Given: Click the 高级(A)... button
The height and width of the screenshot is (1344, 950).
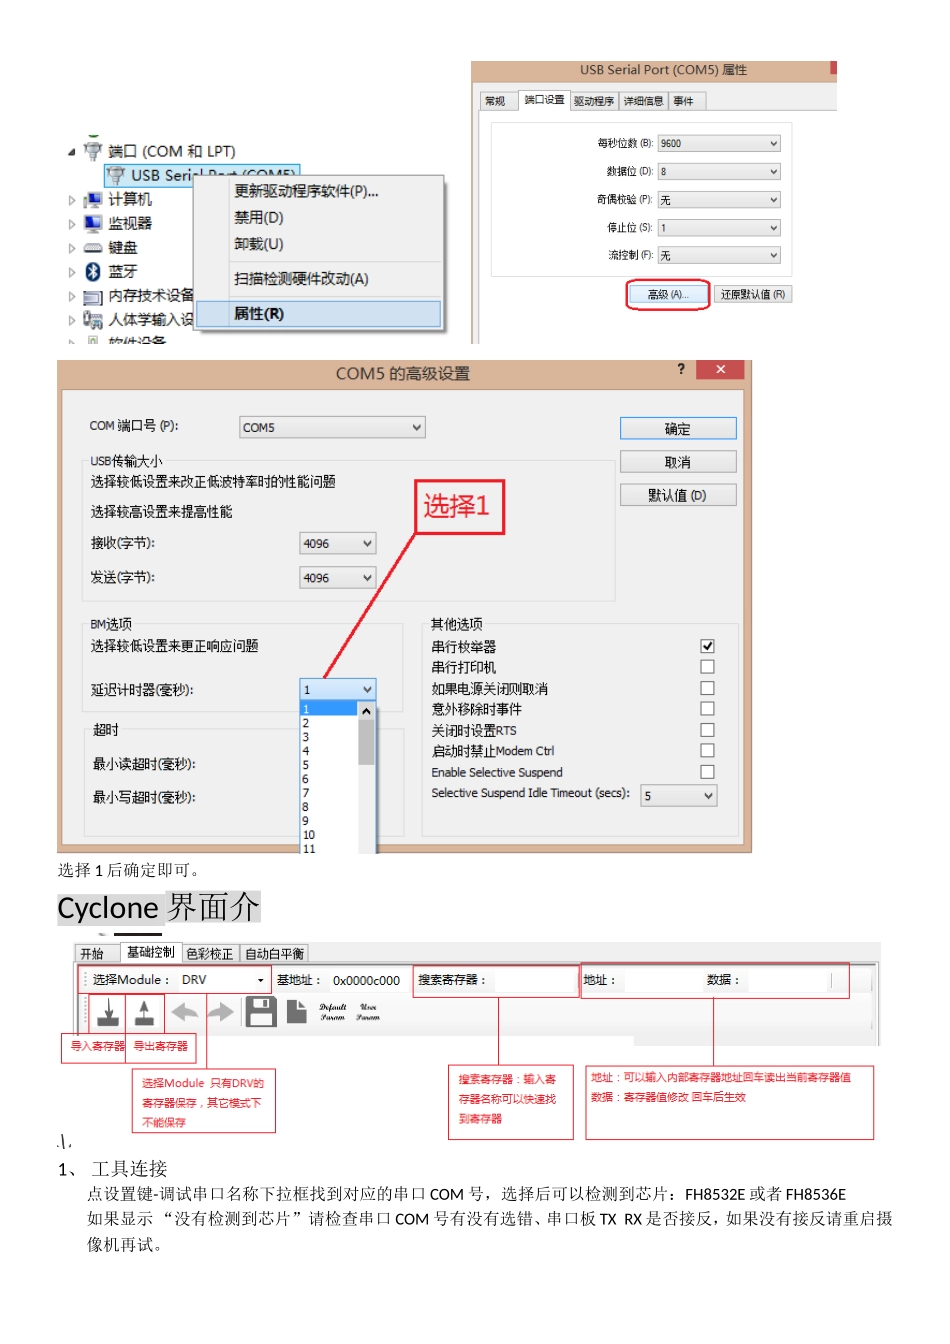Looking at the screenshot, I should point(668,294).
